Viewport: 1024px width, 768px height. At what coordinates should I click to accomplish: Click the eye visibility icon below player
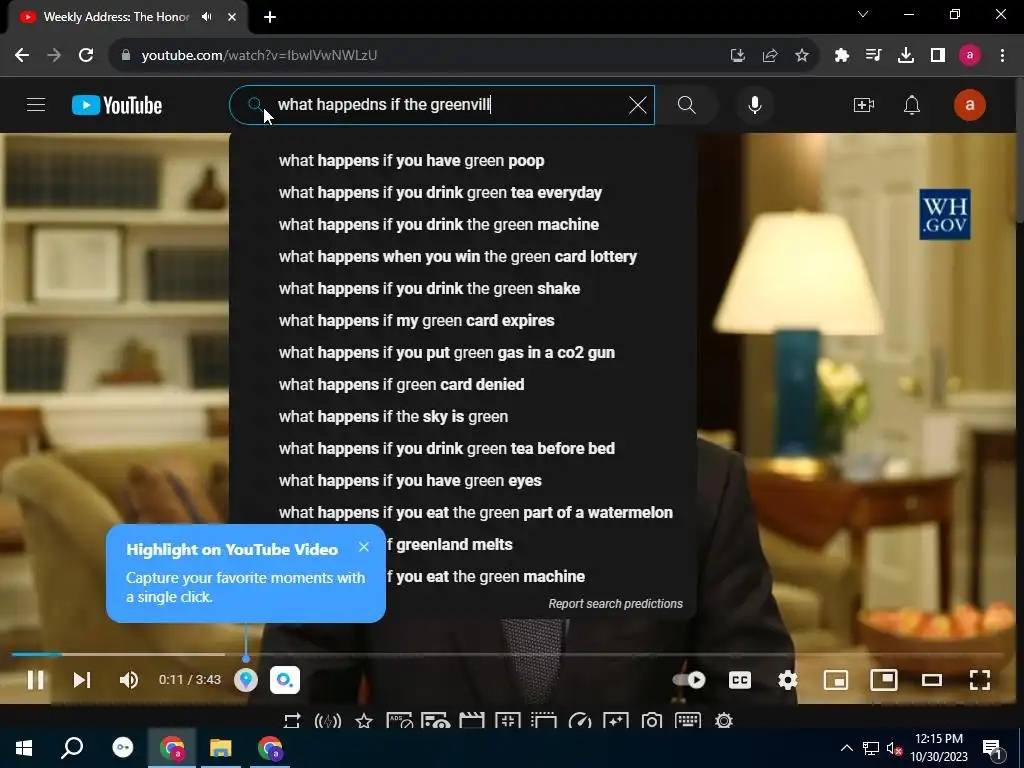coord(436,721)
